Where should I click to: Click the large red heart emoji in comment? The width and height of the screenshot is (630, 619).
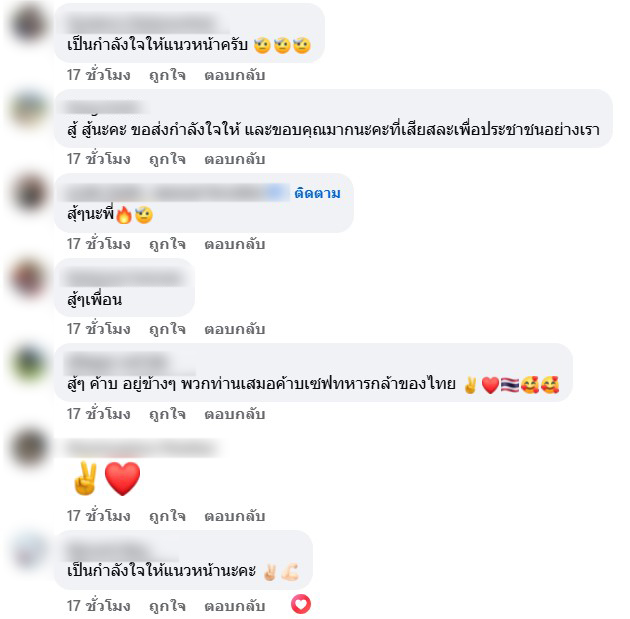point(123,478)
